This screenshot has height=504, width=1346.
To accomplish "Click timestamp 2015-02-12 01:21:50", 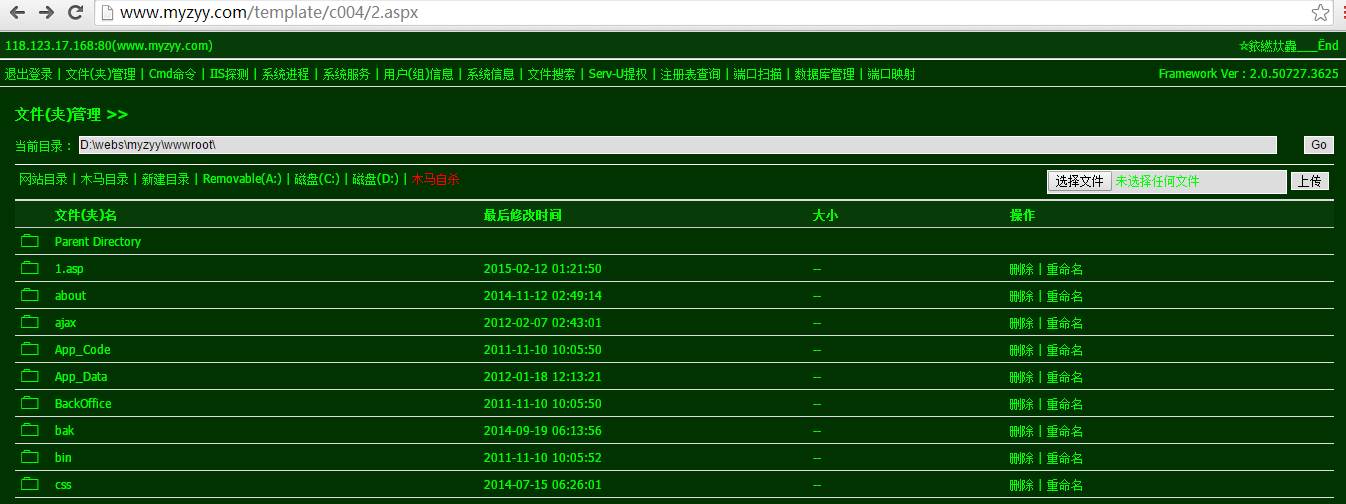I will [x=543, y=269].
